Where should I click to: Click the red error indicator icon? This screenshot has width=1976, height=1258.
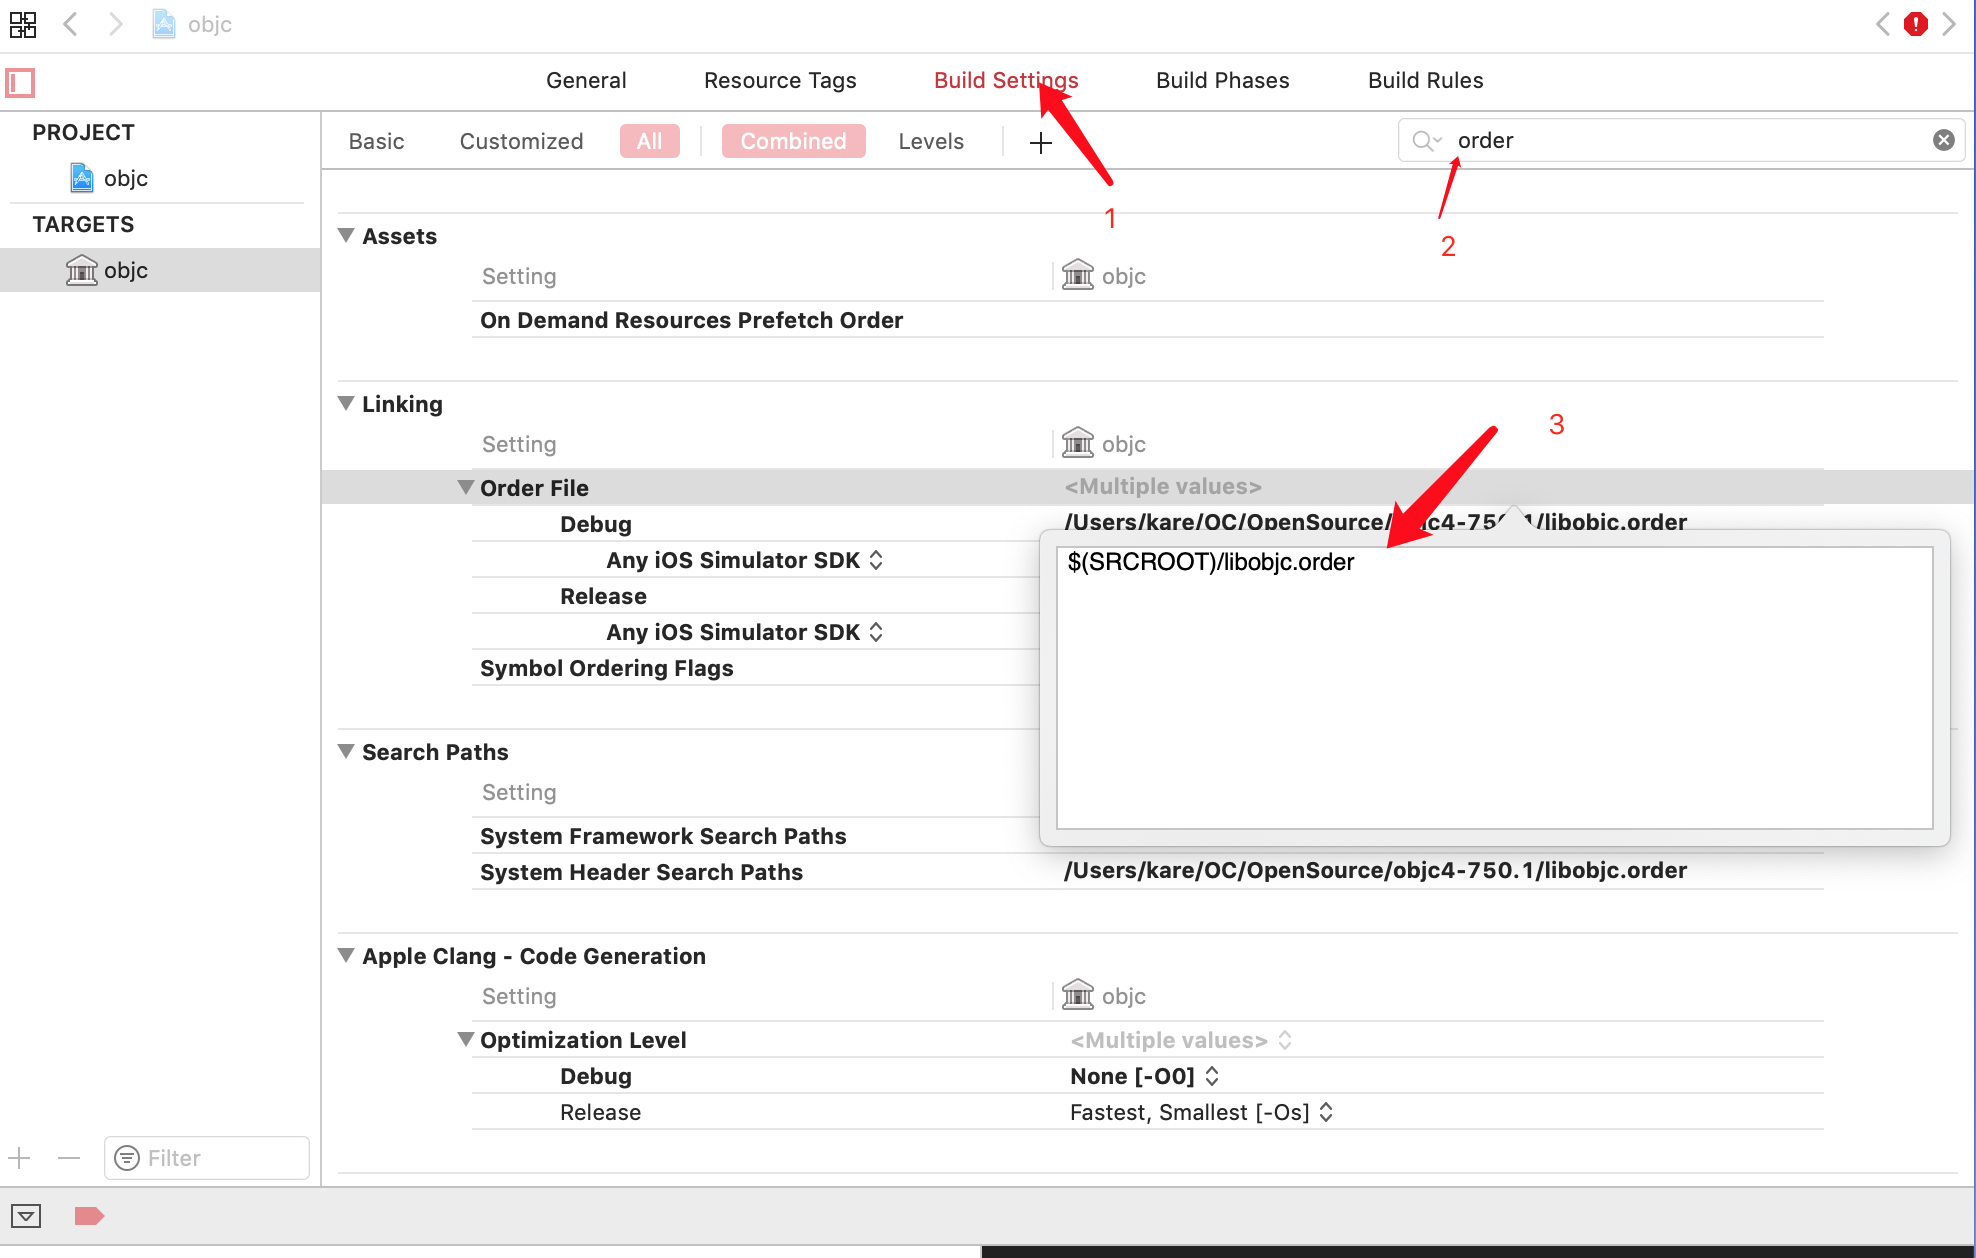coord(1915,24)
